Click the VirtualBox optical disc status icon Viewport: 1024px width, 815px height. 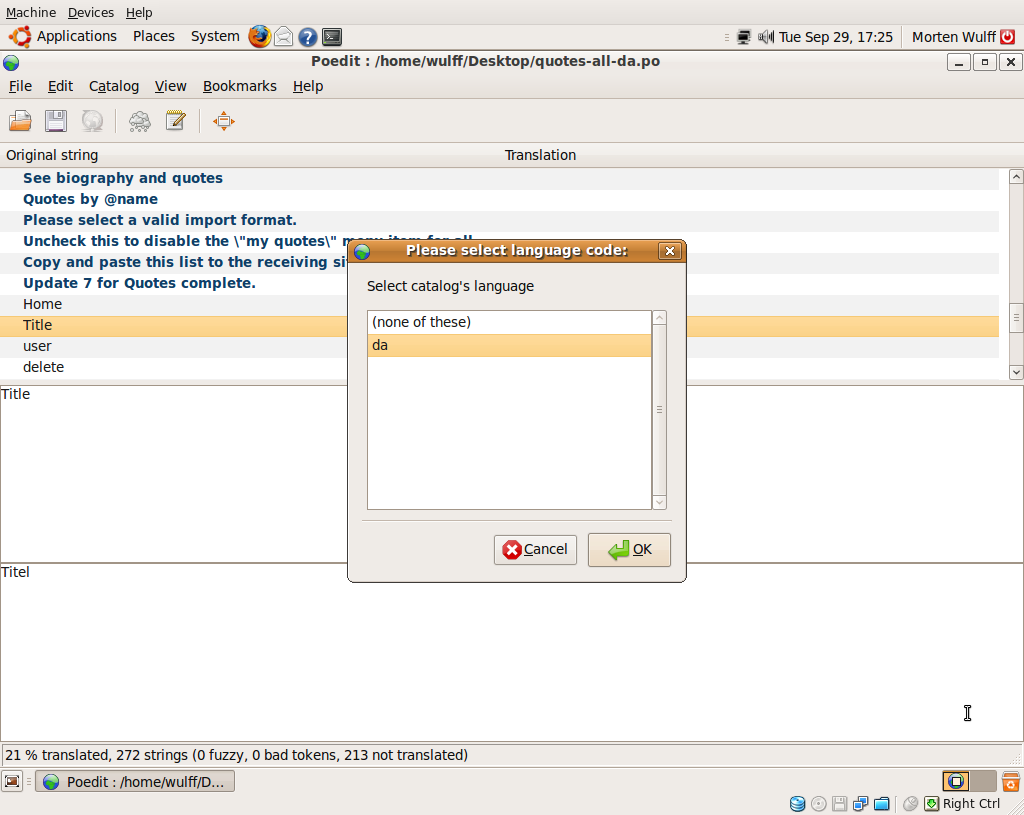[818, 804]
